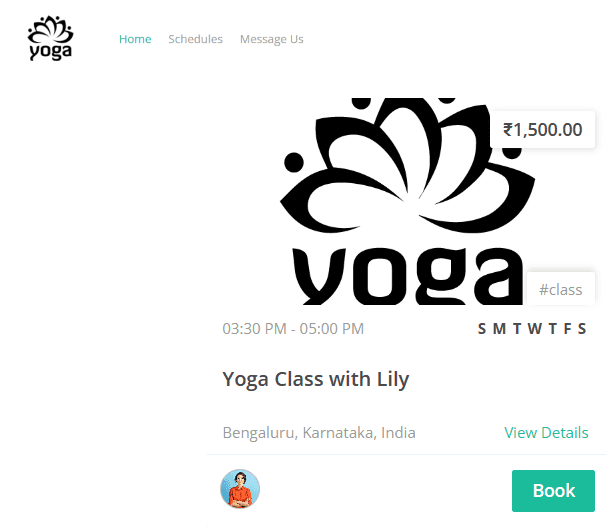Click the 03:30 PM - 05:00 PM time
Image resolution: width=606 pixels, height=527 pixels.
pyautogui.click(x=293, y=329)
